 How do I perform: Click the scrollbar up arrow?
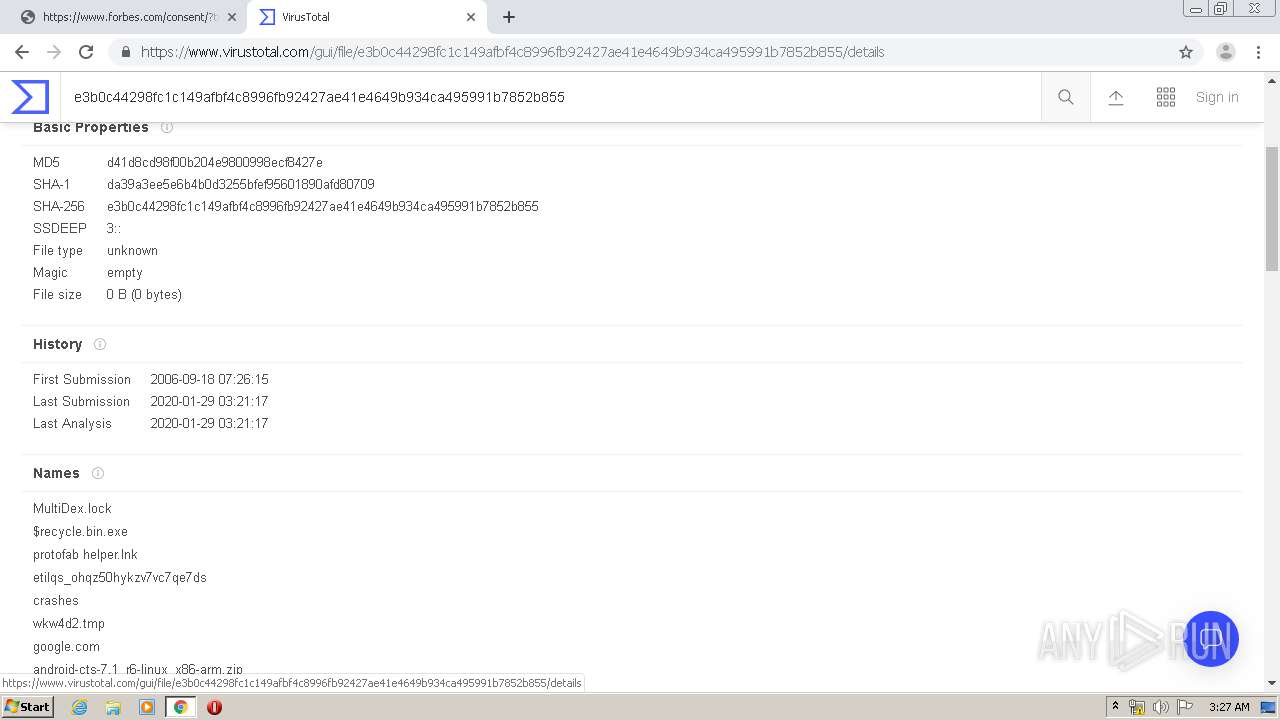point(1272,79)
